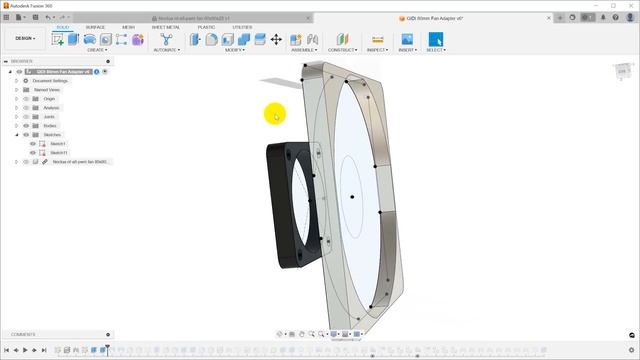Click the Insert image icon
The image size is (640, 360).
point(407,40)
